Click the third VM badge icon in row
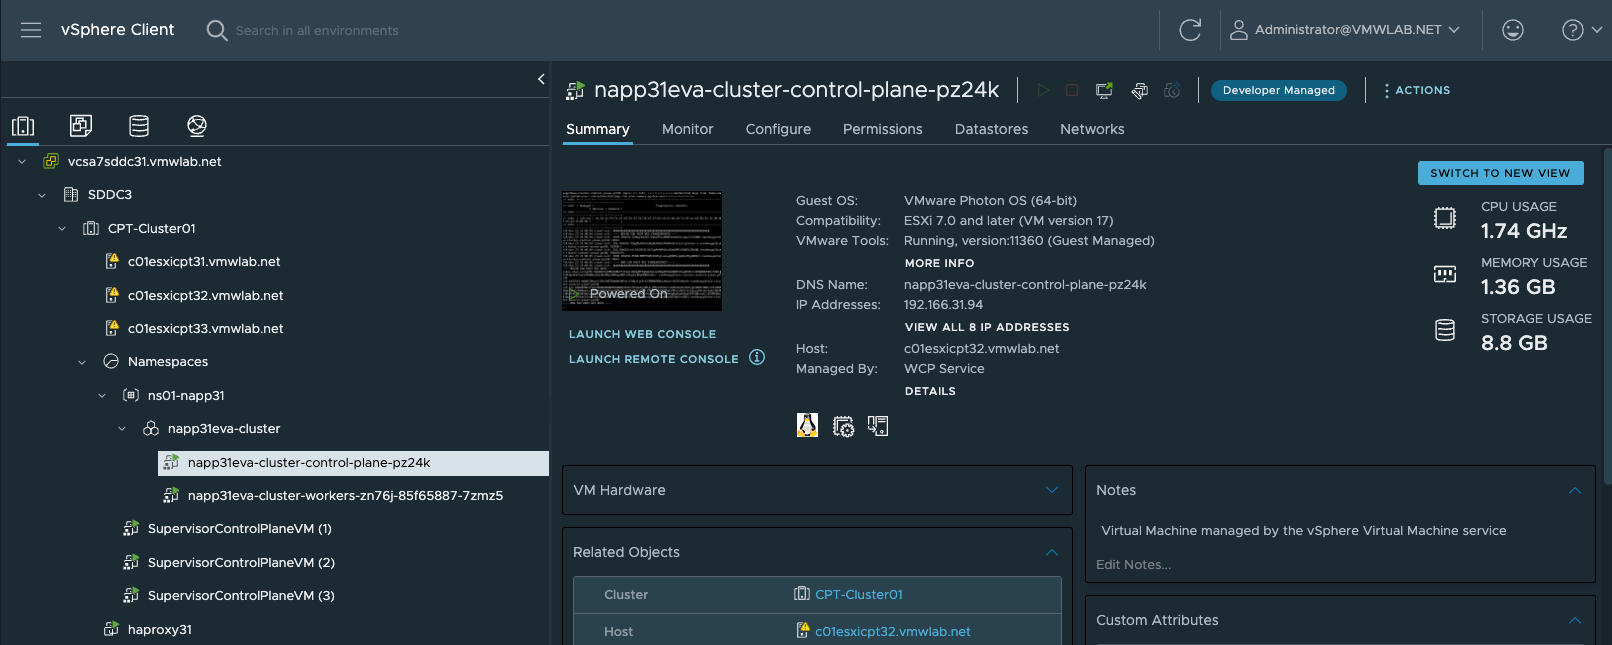The height and width of the screenshot is (645, 1612). pyautogui.click(x=878, y=426)
